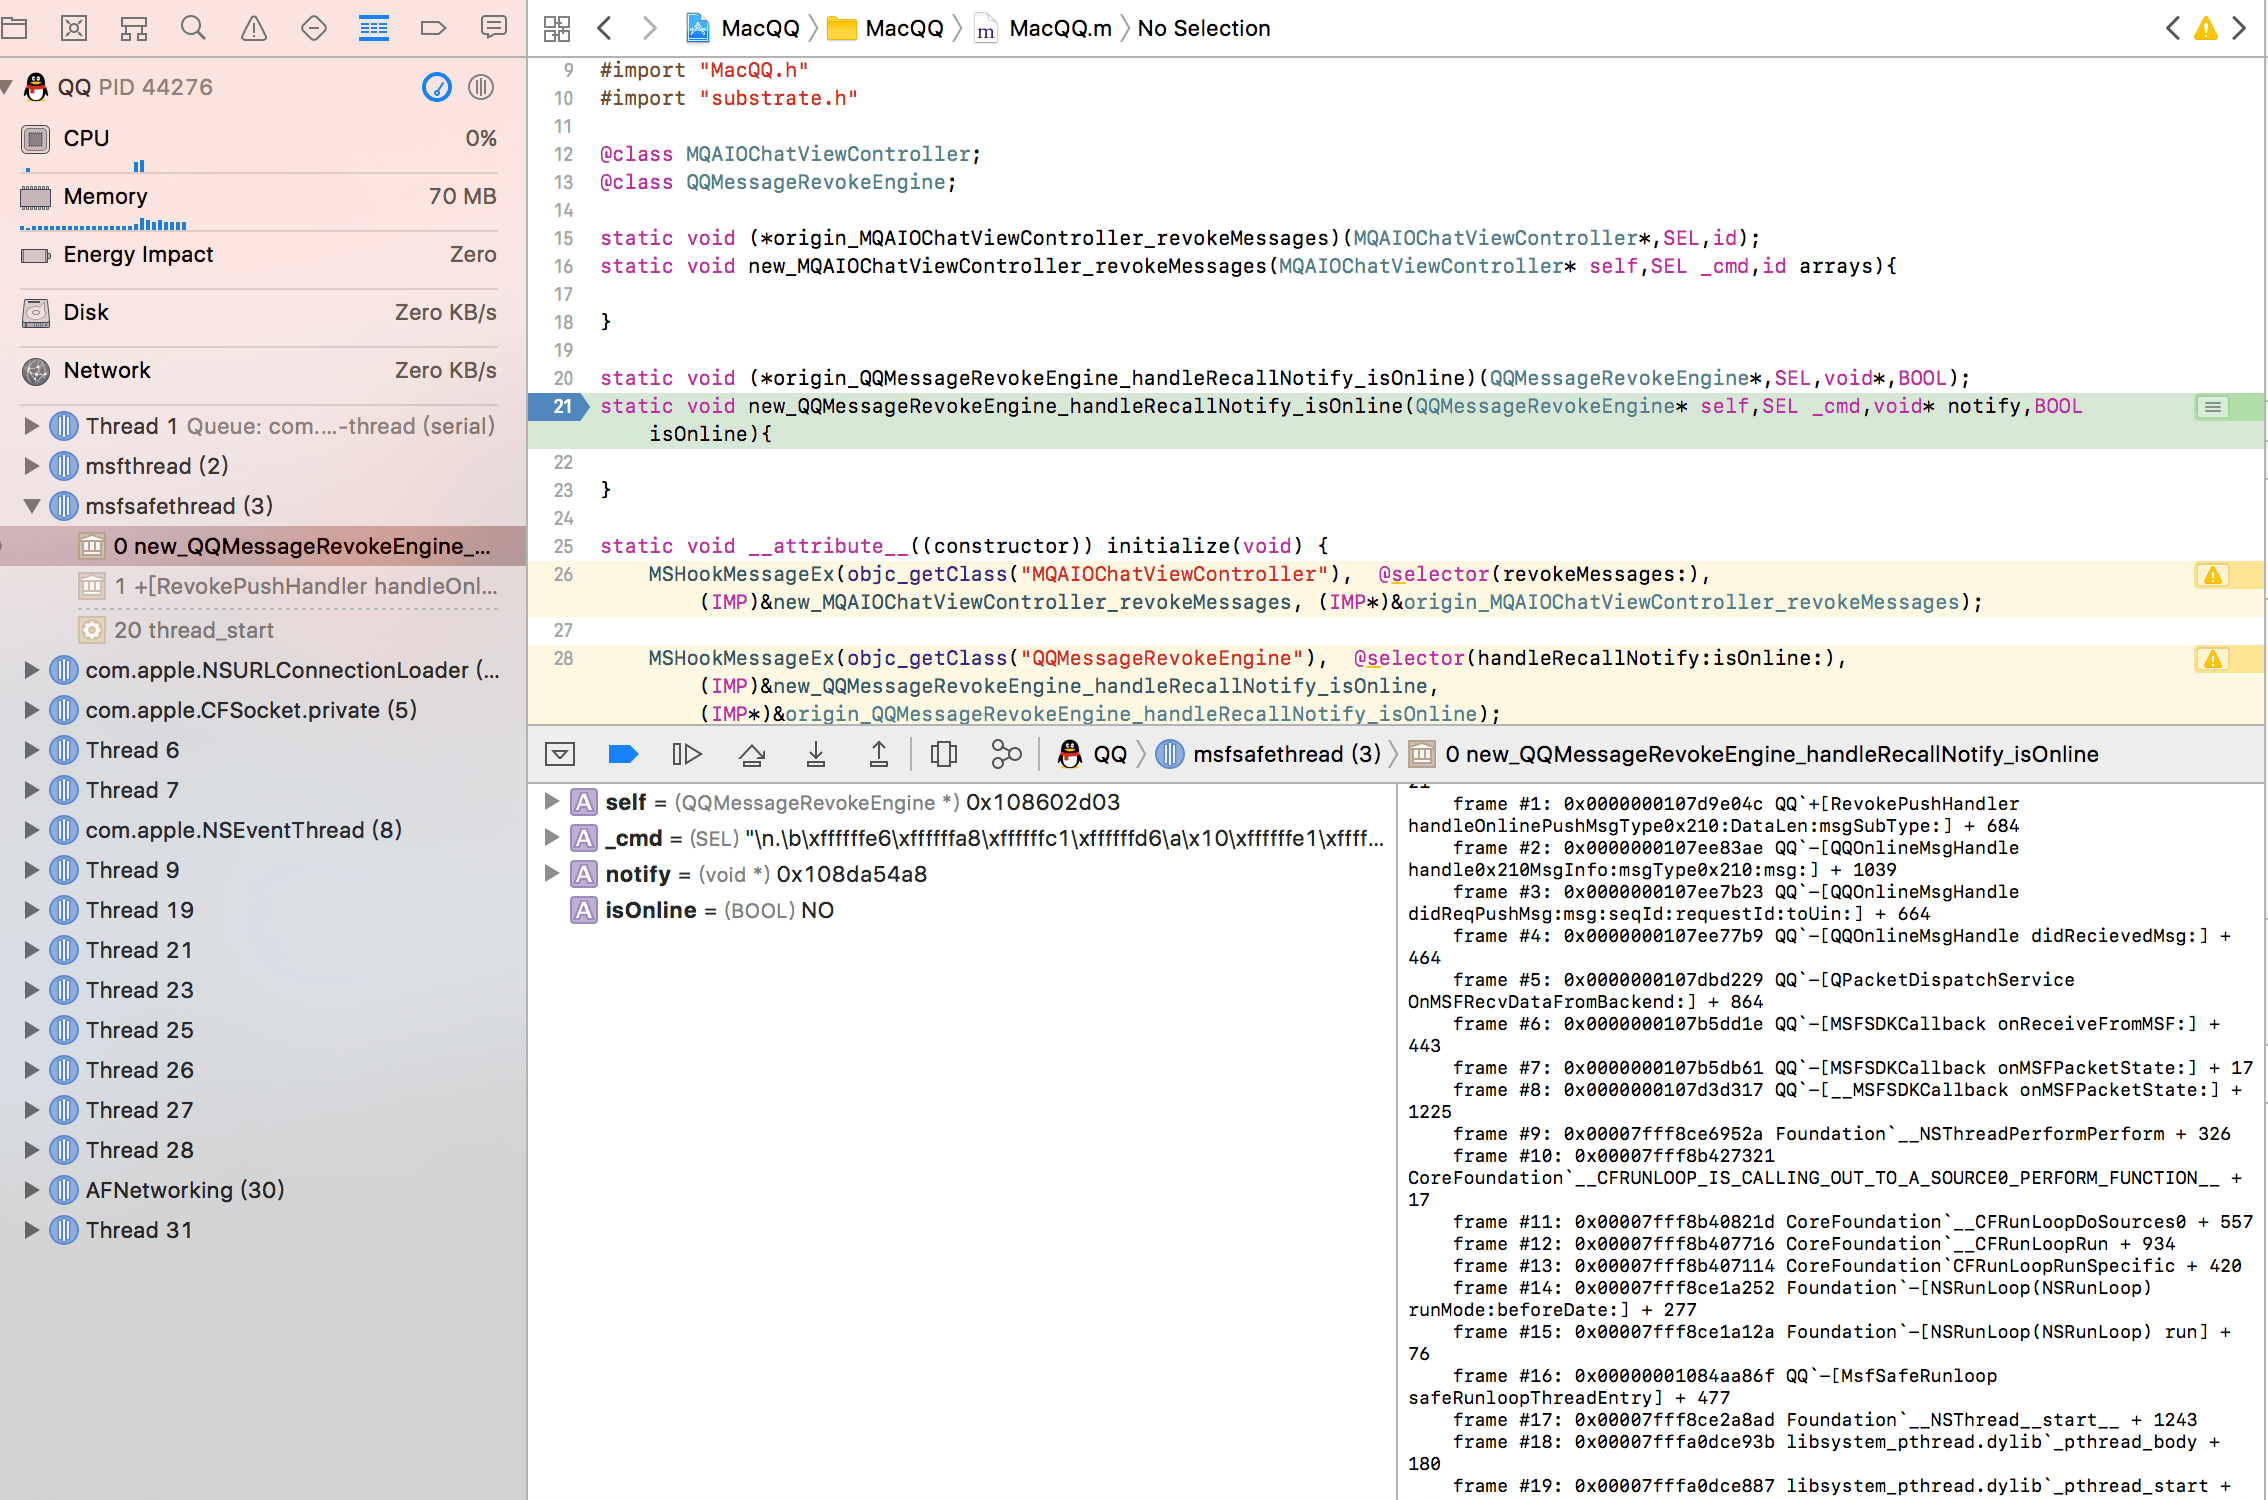The height and width of the screenshot is (1500, 2268).
Task: Toggle breakpoints activation blue button
Action: click(x=623, y=754)
